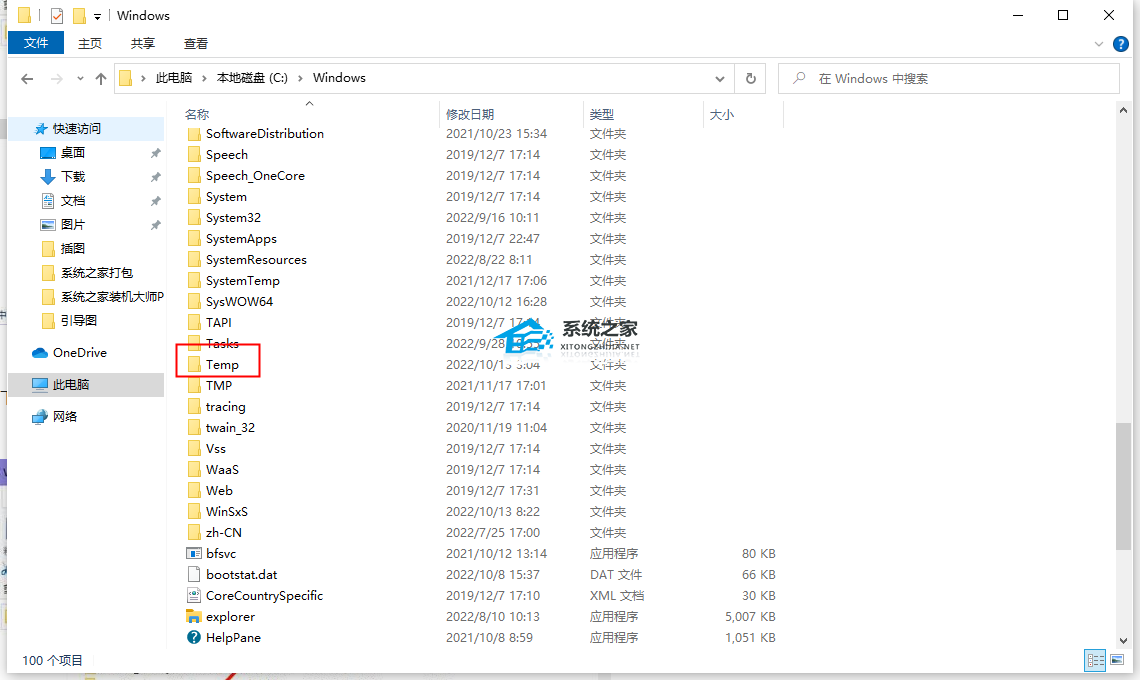1140x680 pixels.
Task: Click pin icon next to 图片
Action: pyautogui.click(x=155, y=225)
